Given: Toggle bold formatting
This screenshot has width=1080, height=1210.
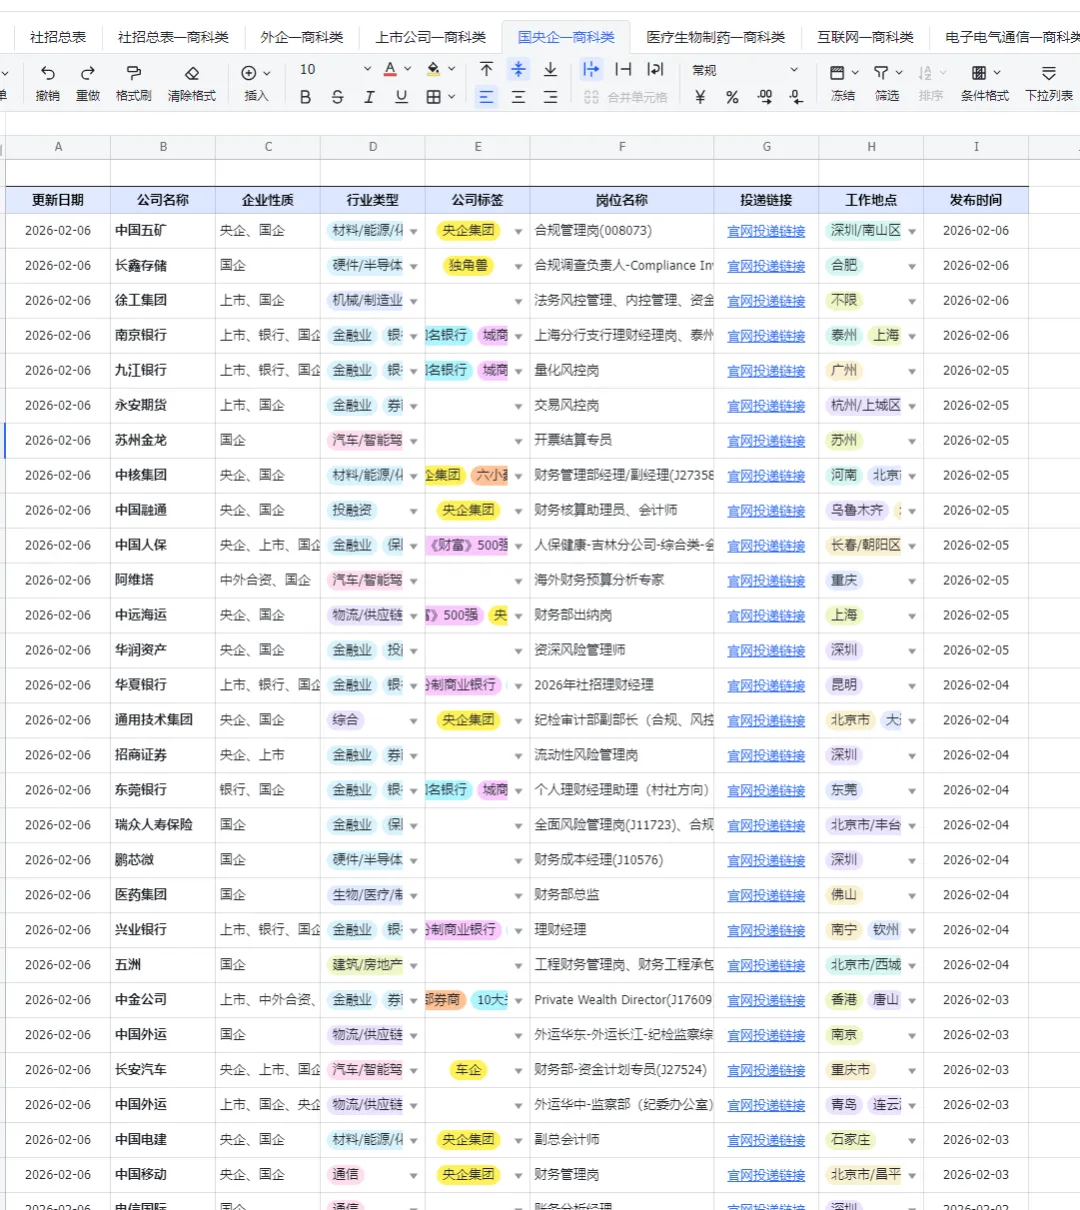Looking at the screenshot, I should tap(305, 97).
